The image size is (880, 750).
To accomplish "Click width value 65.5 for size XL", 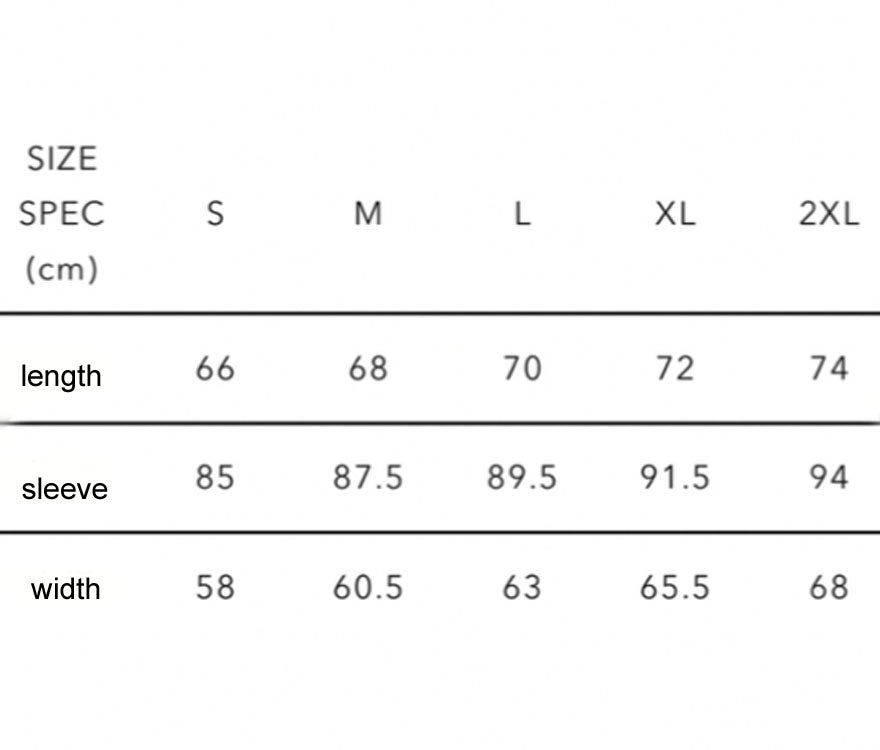I will 675,588.
